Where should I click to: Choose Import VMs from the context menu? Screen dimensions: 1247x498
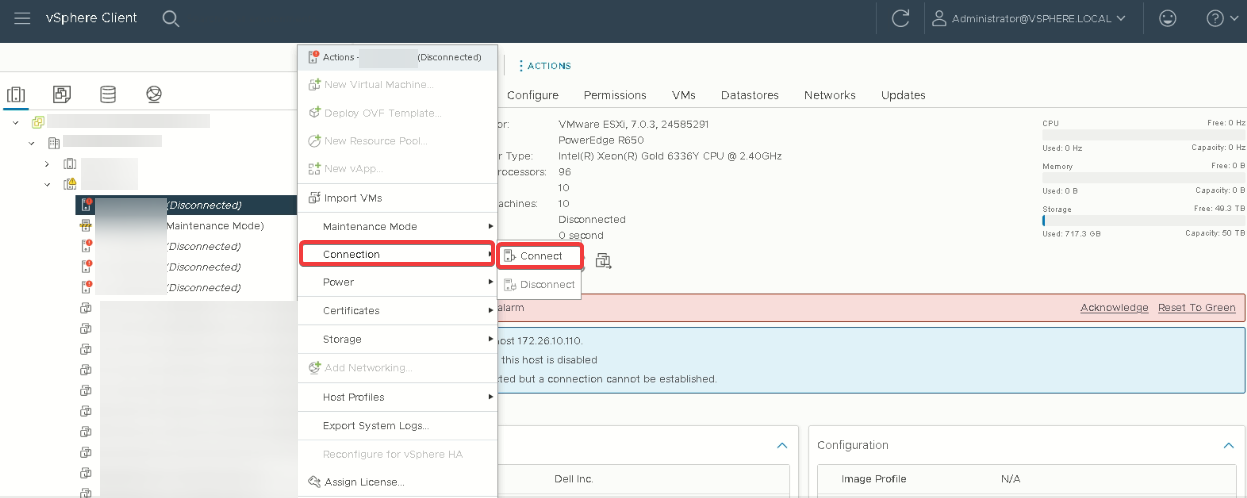pos(397,198)
